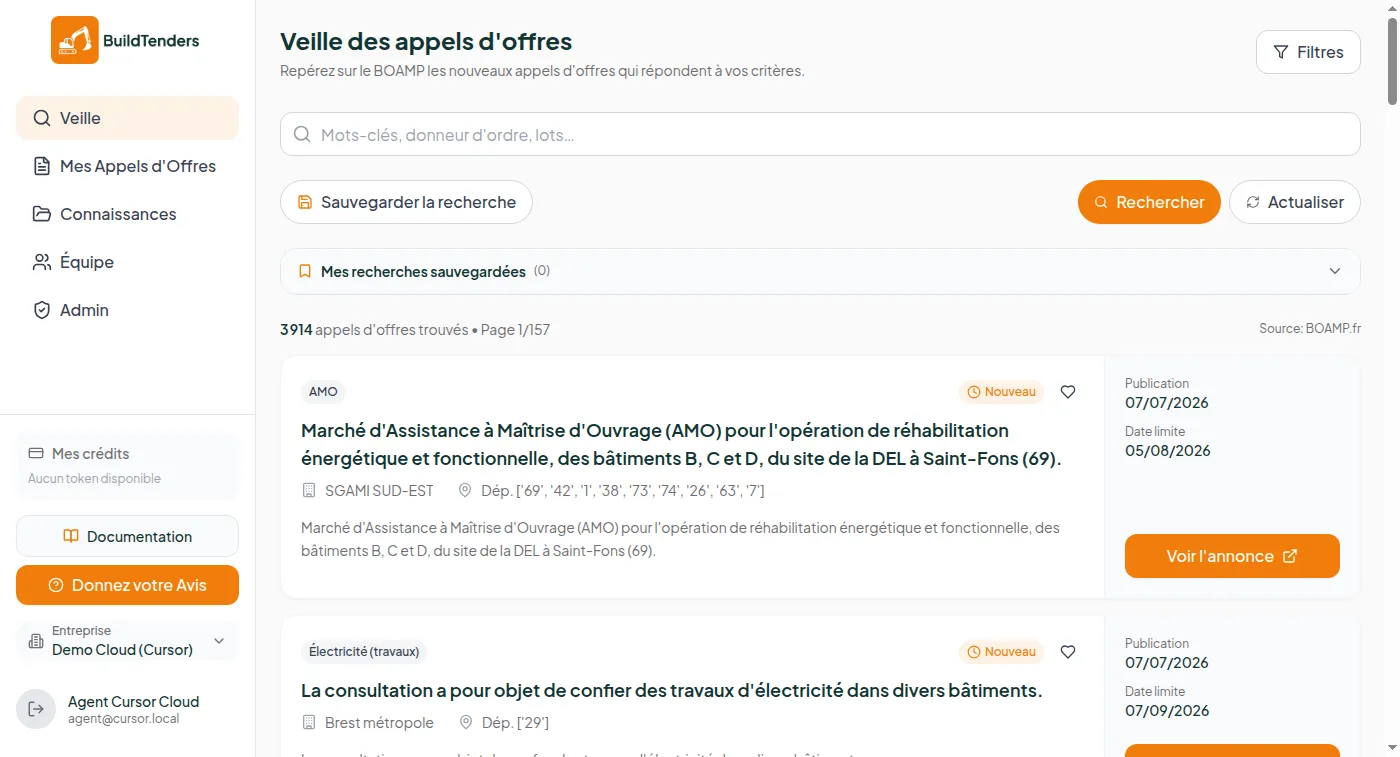Image resolution: width=1400 pixels, height=757 pixels.
Task: Click the Admin shield icon
Action: [41, 310]
